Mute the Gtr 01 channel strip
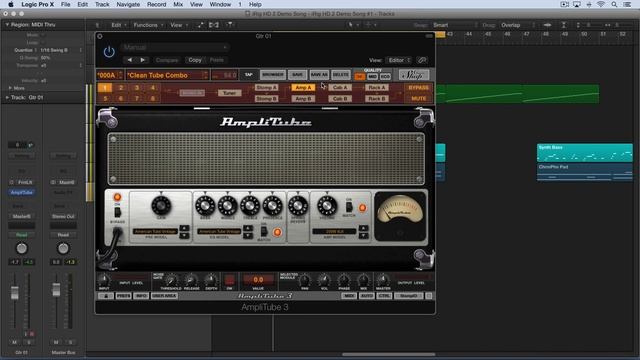 click(14, 342)
